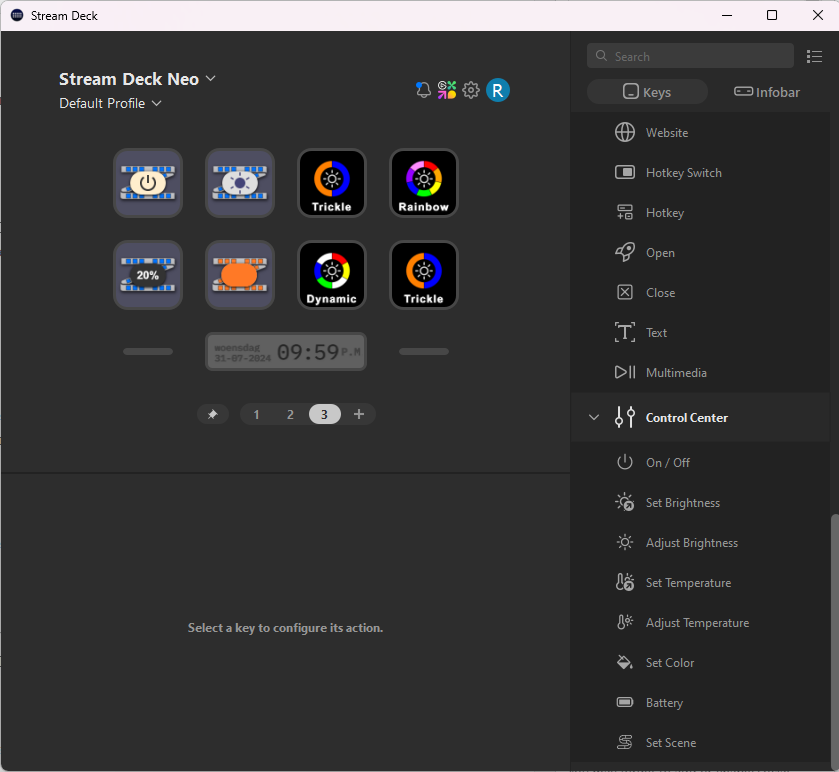This screenshot has width=839, height=772.
Task: Select the LED strip brightness sun key
Action: [x=240, y=183]
